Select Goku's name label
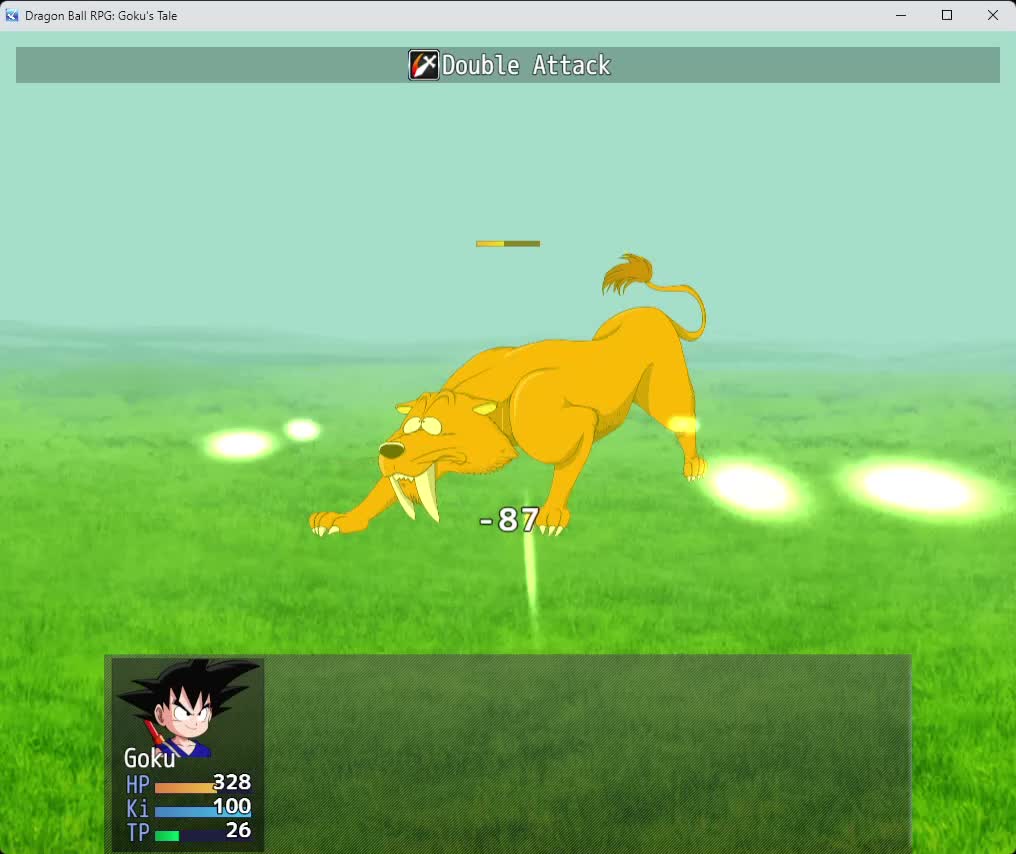 pyautogui.click(x=149, y=759)
